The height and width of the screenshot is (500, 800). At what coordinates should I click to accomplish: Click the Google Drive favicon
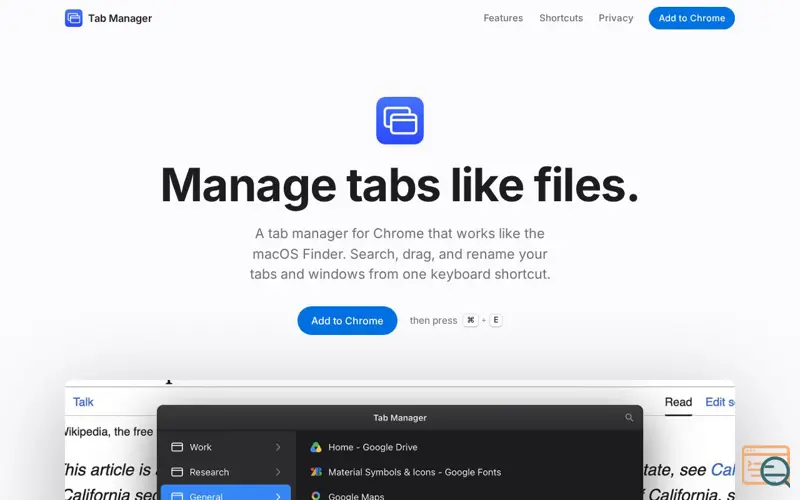316,447
